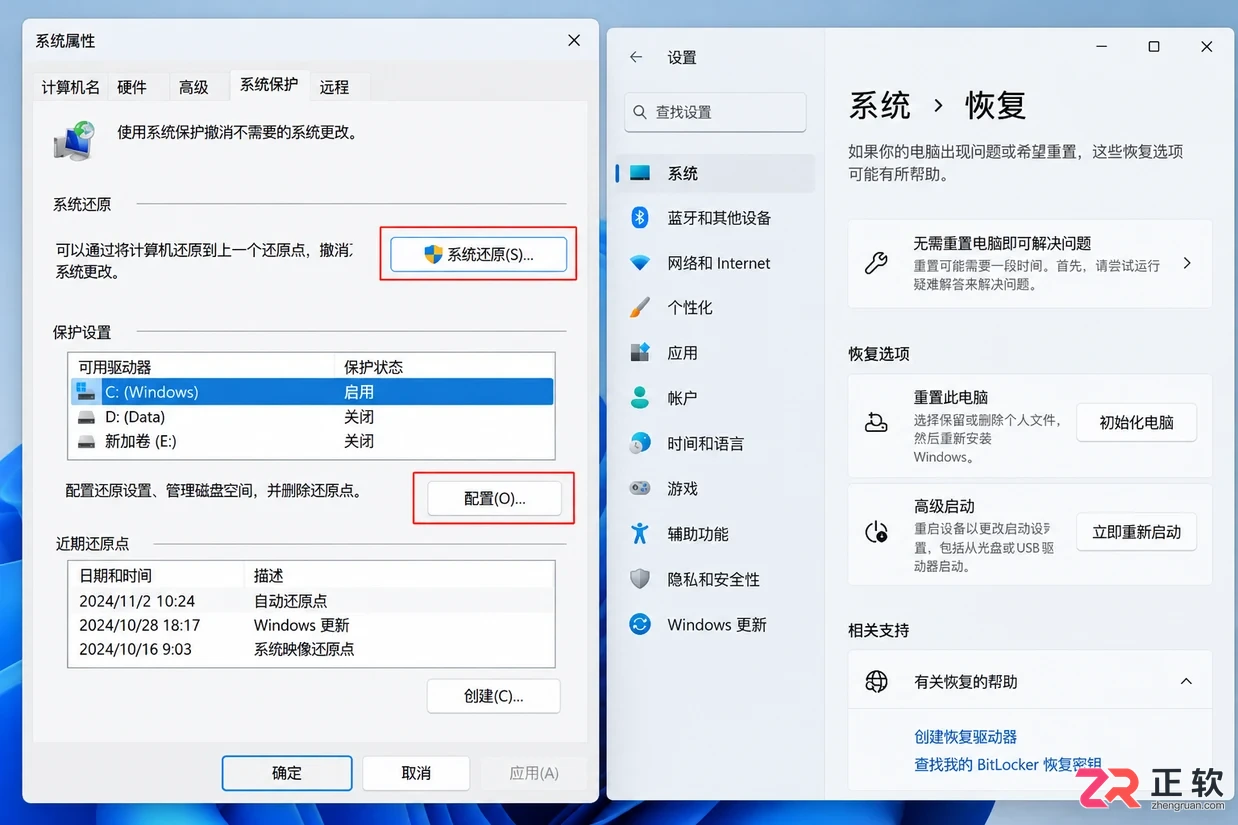Click the system protection computer icon
The width and height of the screenshot is (1238, 825).
point(74,141)
